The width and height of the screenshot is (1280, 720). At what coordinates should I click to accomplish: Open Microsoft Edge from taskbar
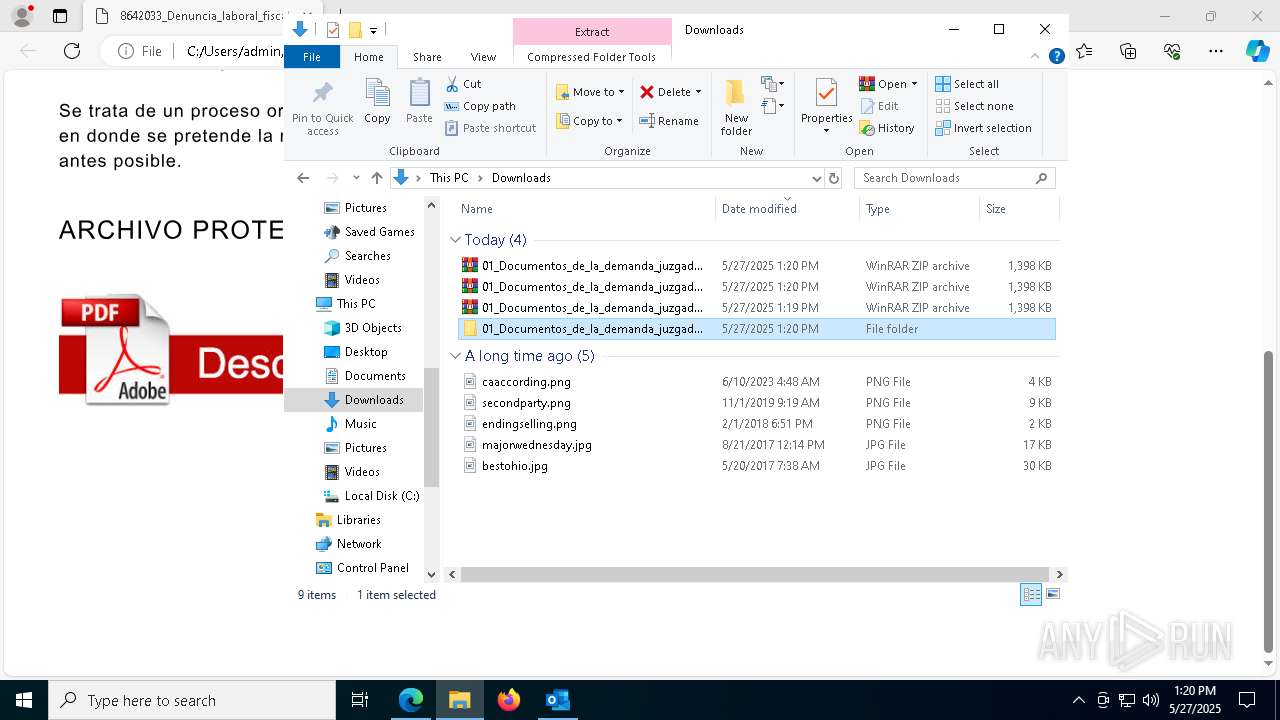click(x=411, y=700)
